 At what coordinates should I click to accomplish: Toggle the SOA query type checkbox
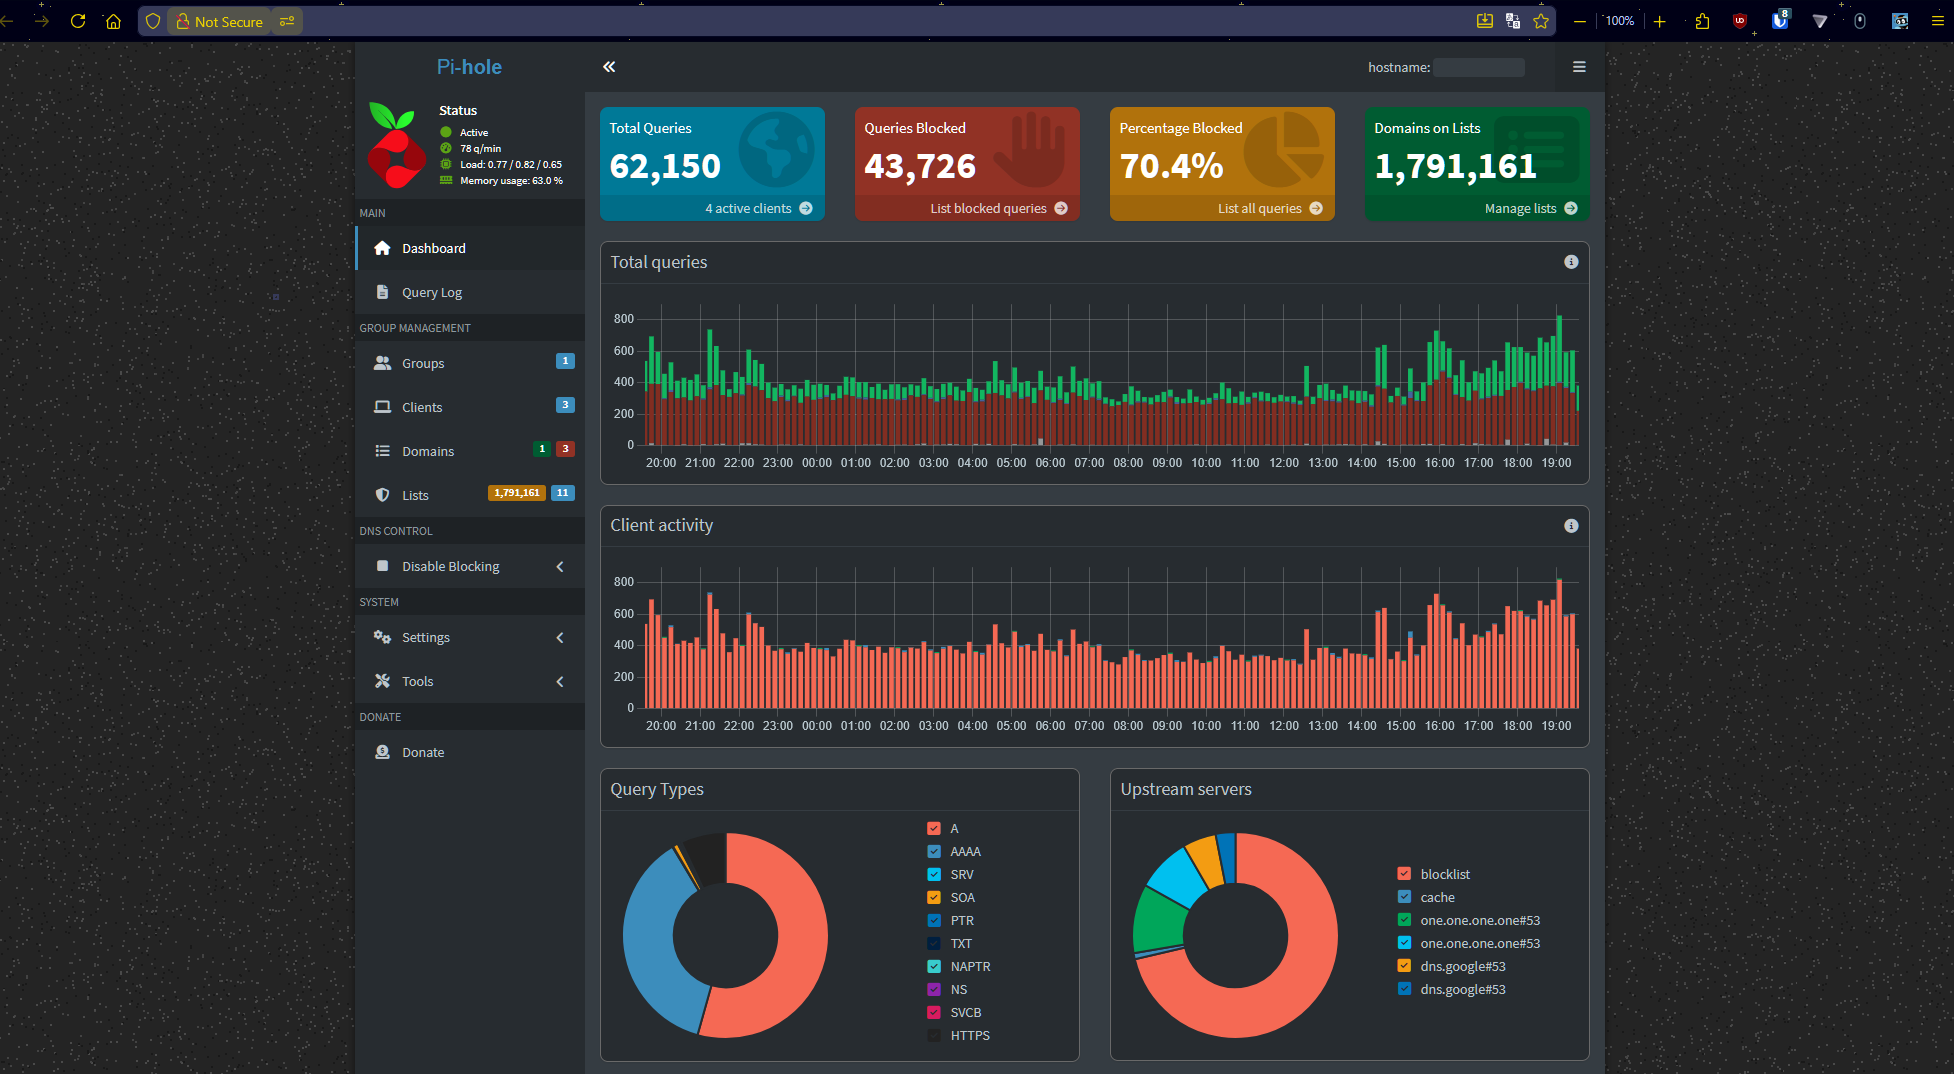[932, 897]
